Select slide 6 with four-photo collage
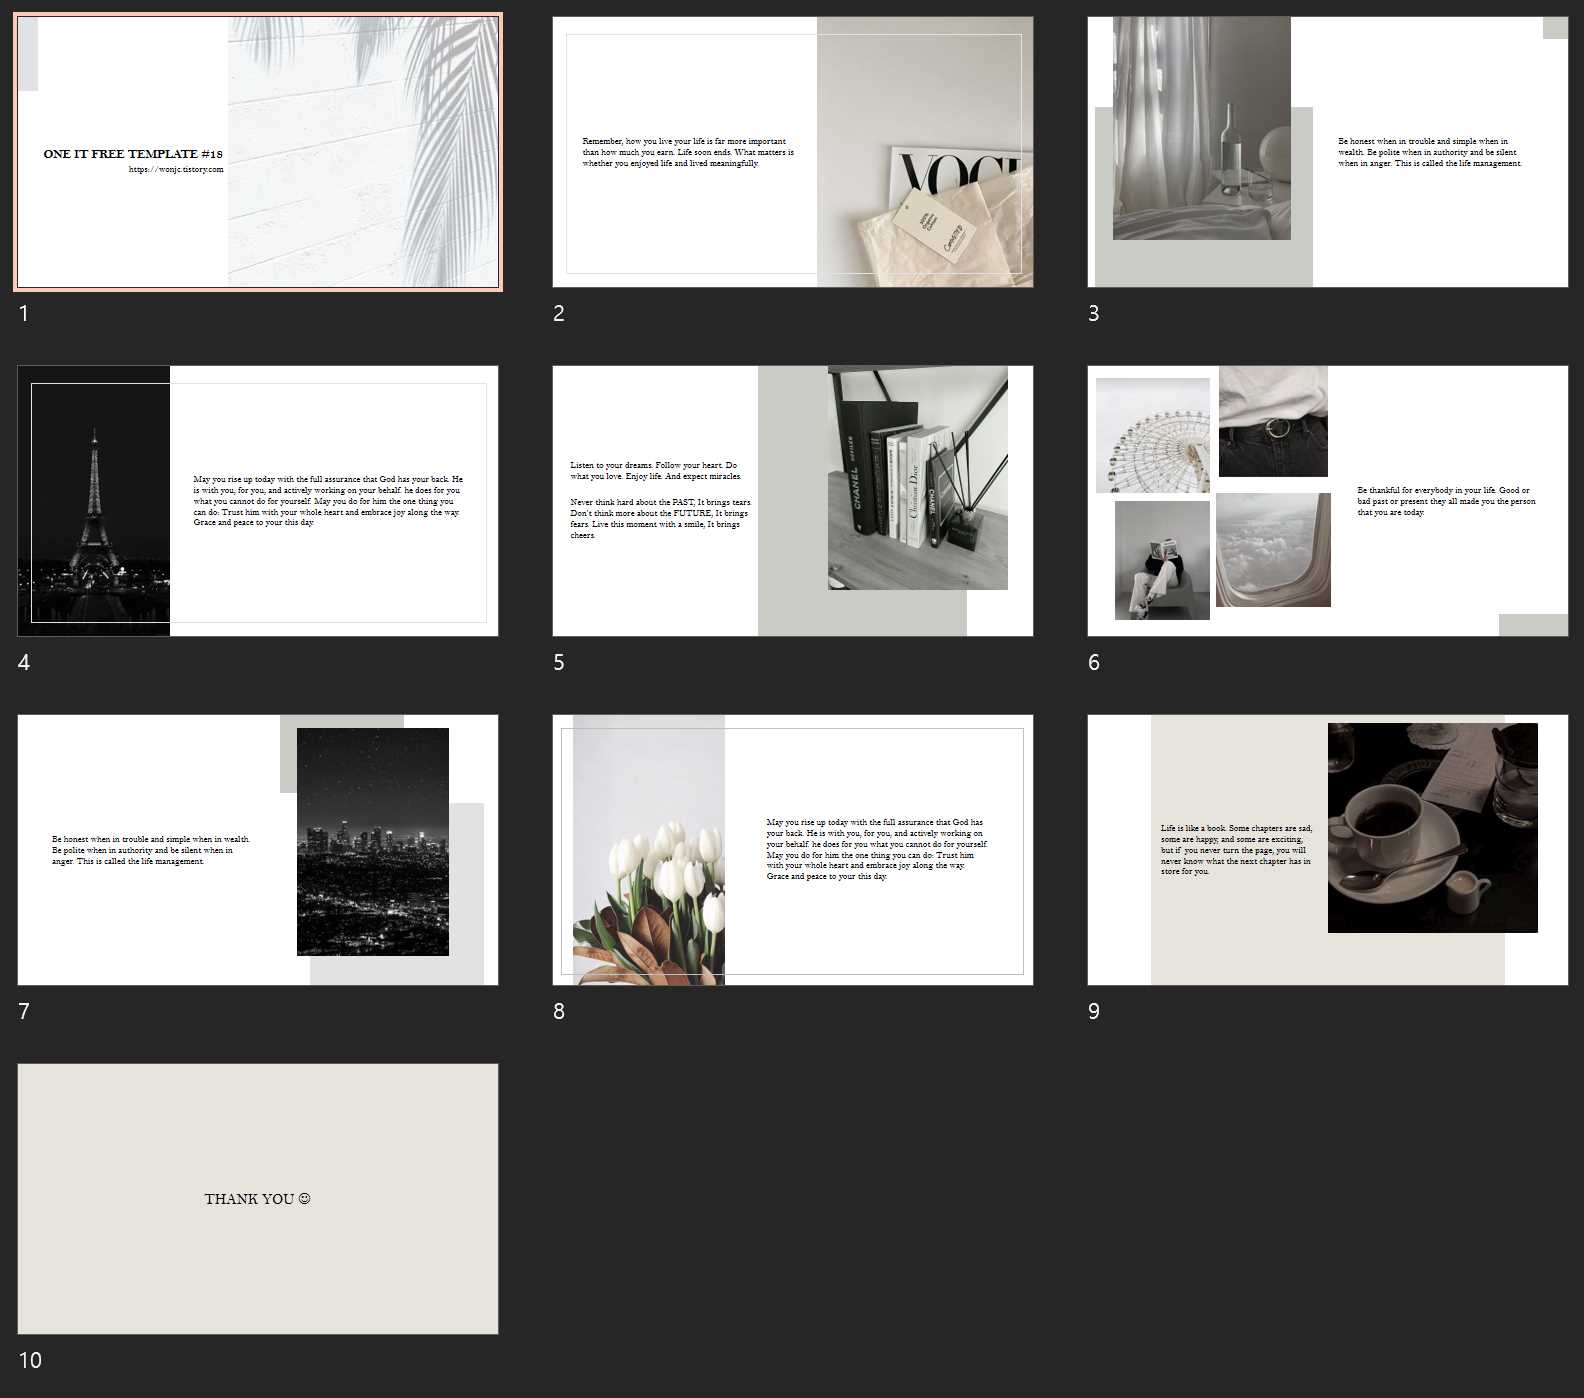The width and height of the screenshot is (1584, 1398). pyautogui.click(x=1328, y=501)
